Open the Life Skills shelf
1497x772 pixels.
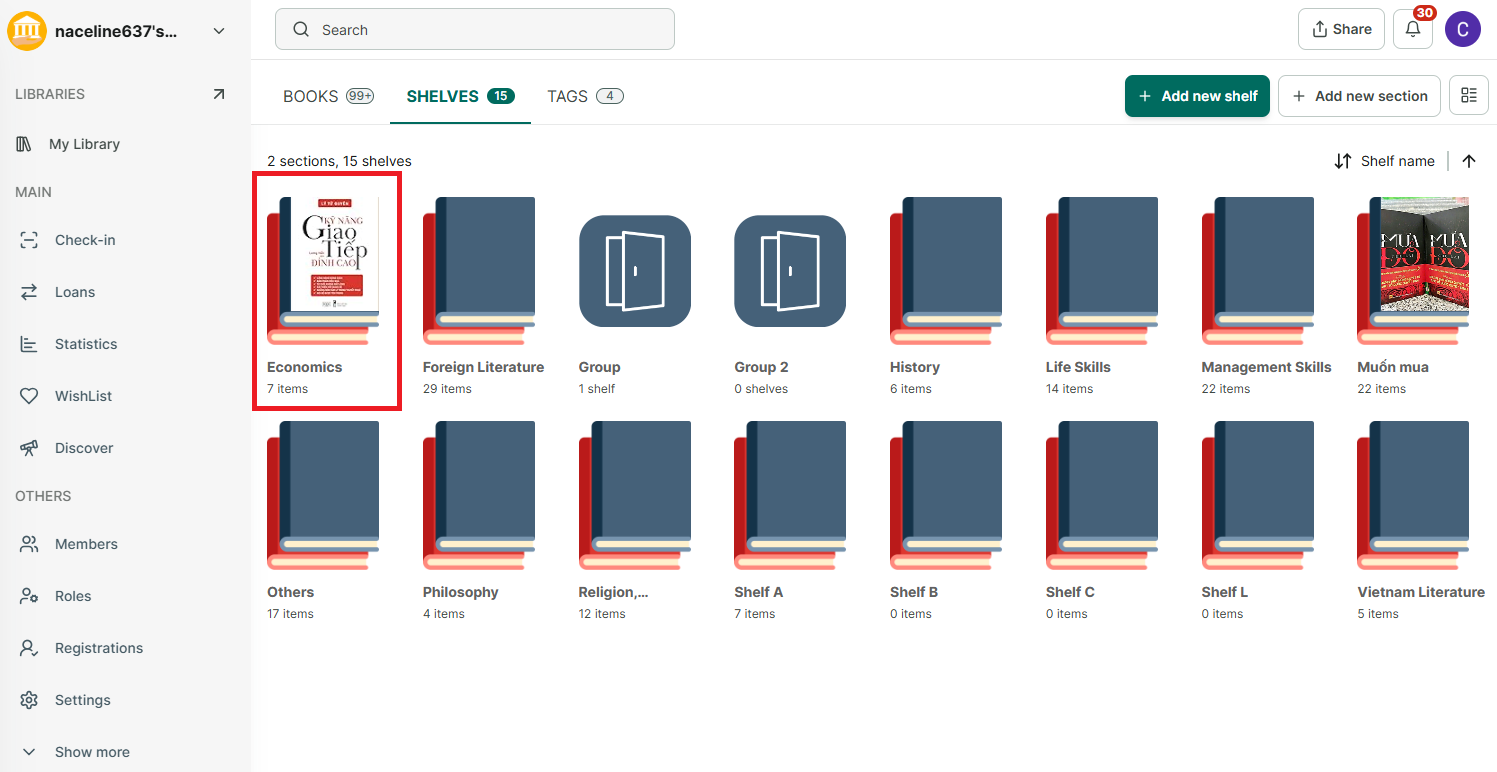(1102, 297)
